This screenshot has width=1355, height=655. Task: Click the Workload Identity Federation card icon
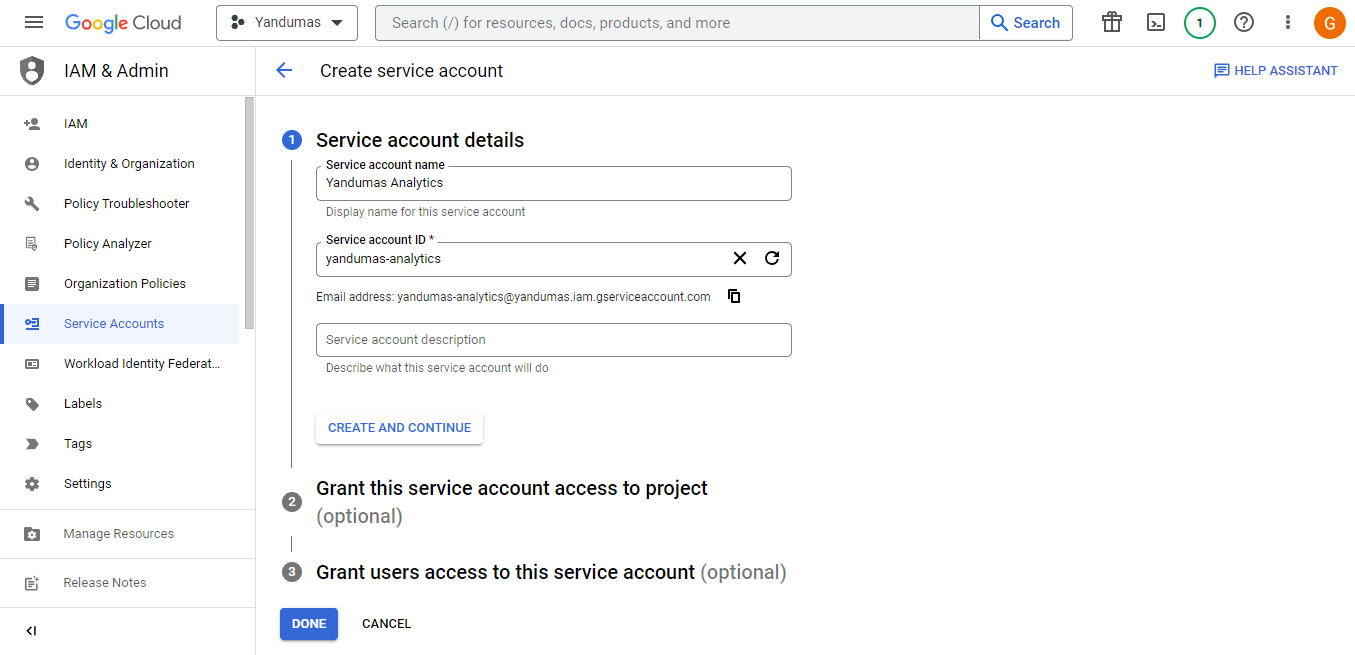[x=32, y=364]
